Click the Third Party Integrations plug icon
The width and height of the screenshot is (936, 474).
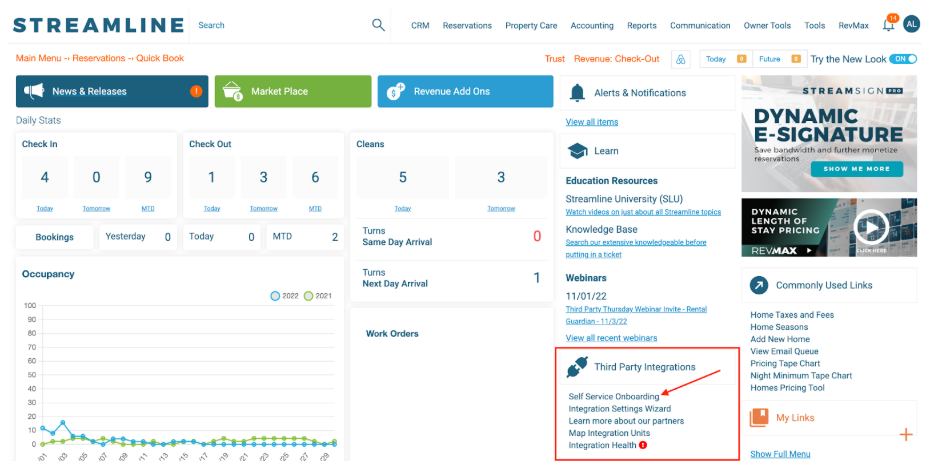click(577, 367)
